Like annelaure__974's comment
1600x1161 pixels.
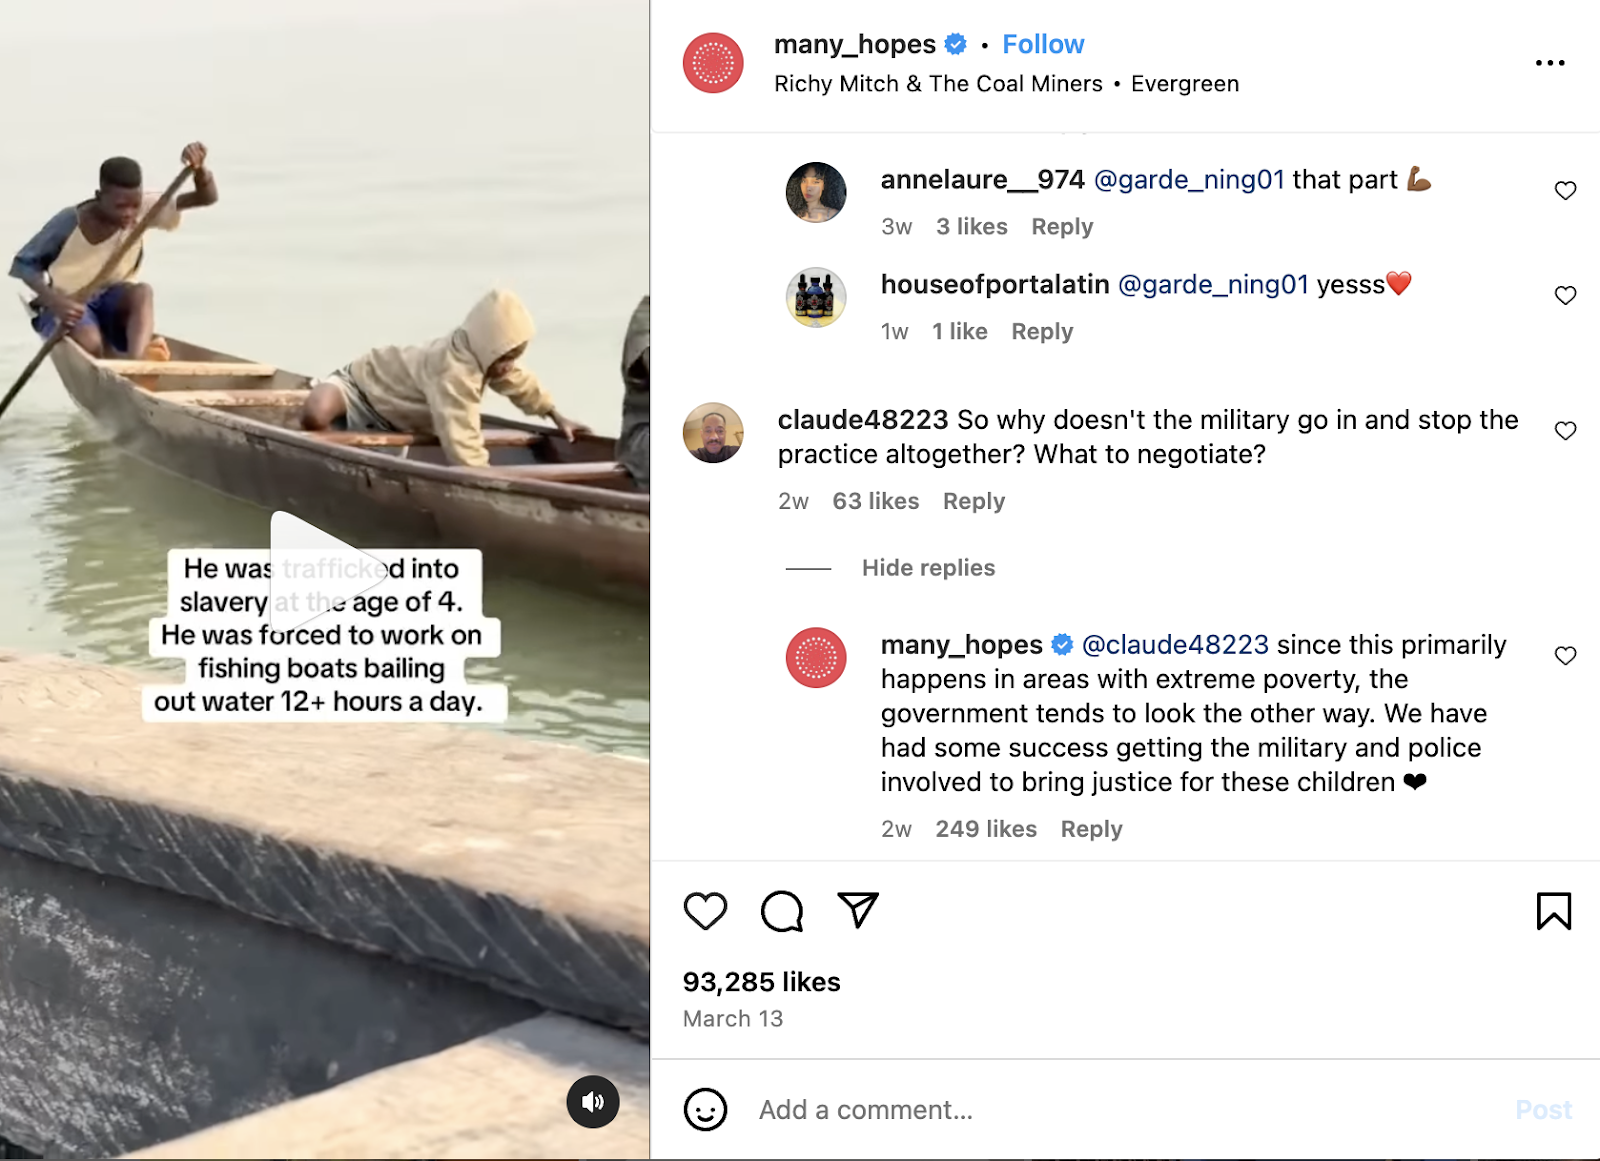1565,191
